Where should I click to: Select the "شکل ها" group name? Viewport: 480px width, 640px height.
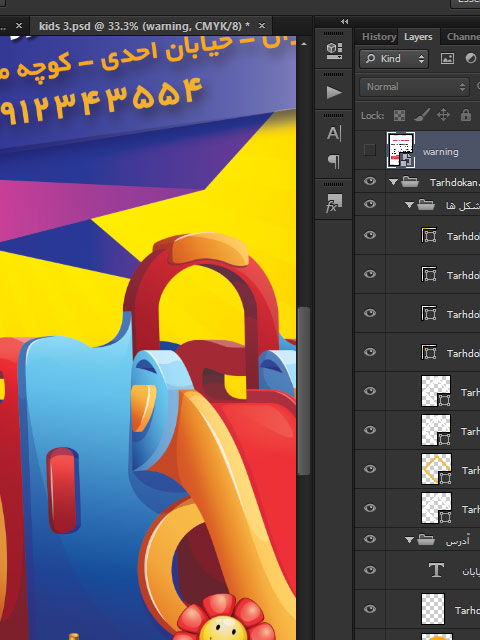pos(463,205)
